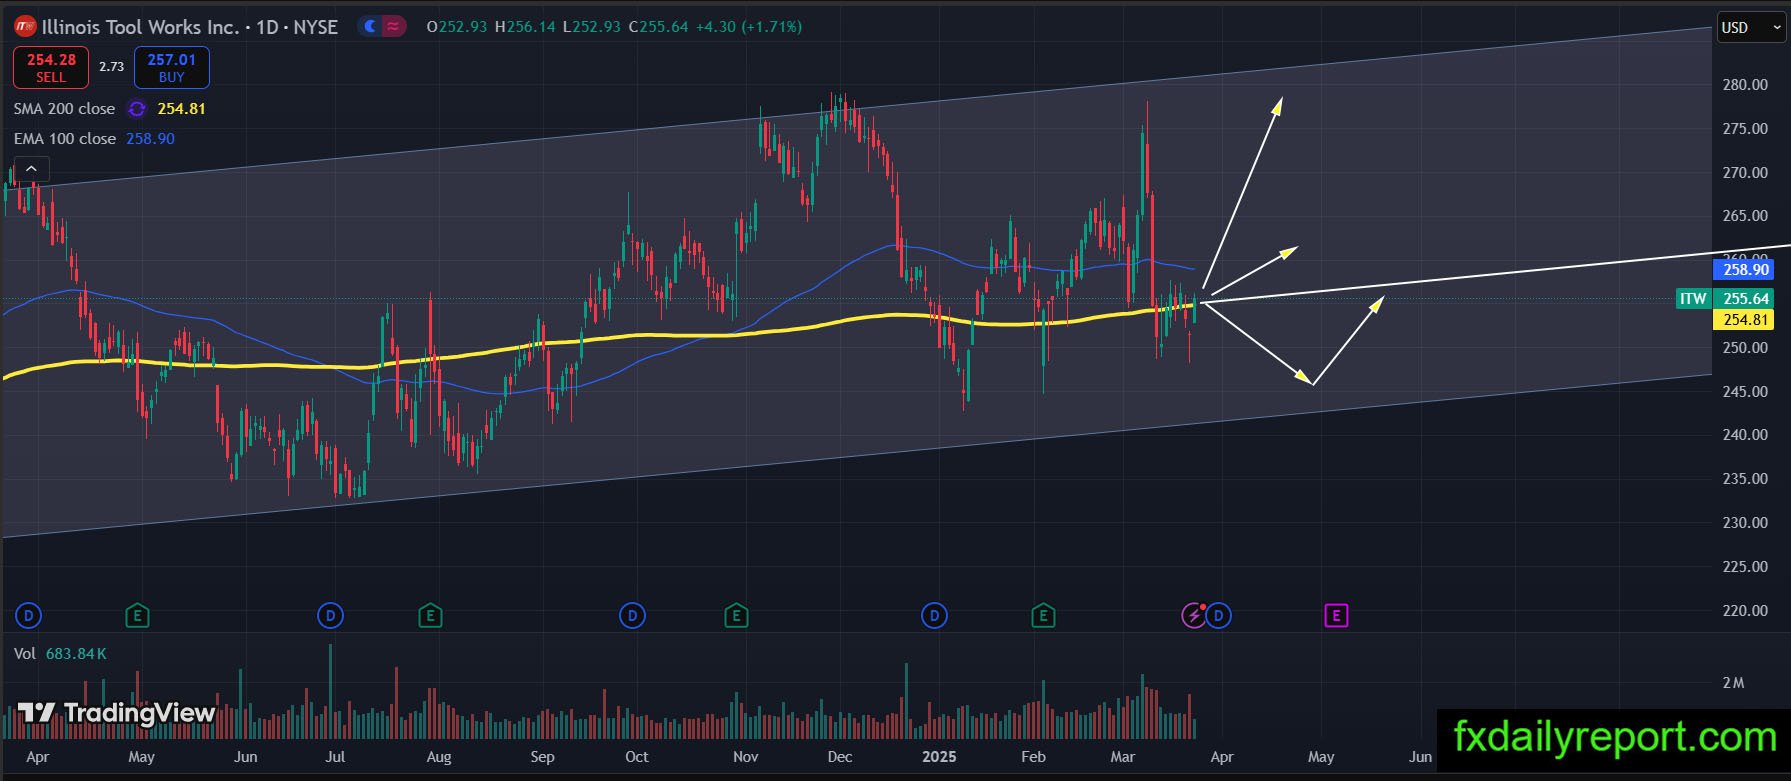Click the 270.00 price axis label
Viewport: 1791px width, 781px height.
point(1745,173)
